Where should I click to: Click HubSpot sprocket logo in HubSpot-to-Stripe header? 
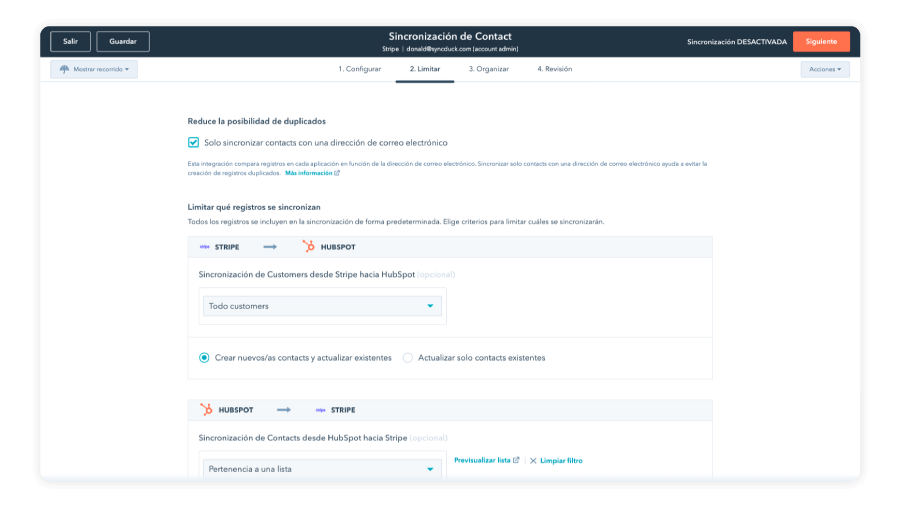tap(206, 409)
